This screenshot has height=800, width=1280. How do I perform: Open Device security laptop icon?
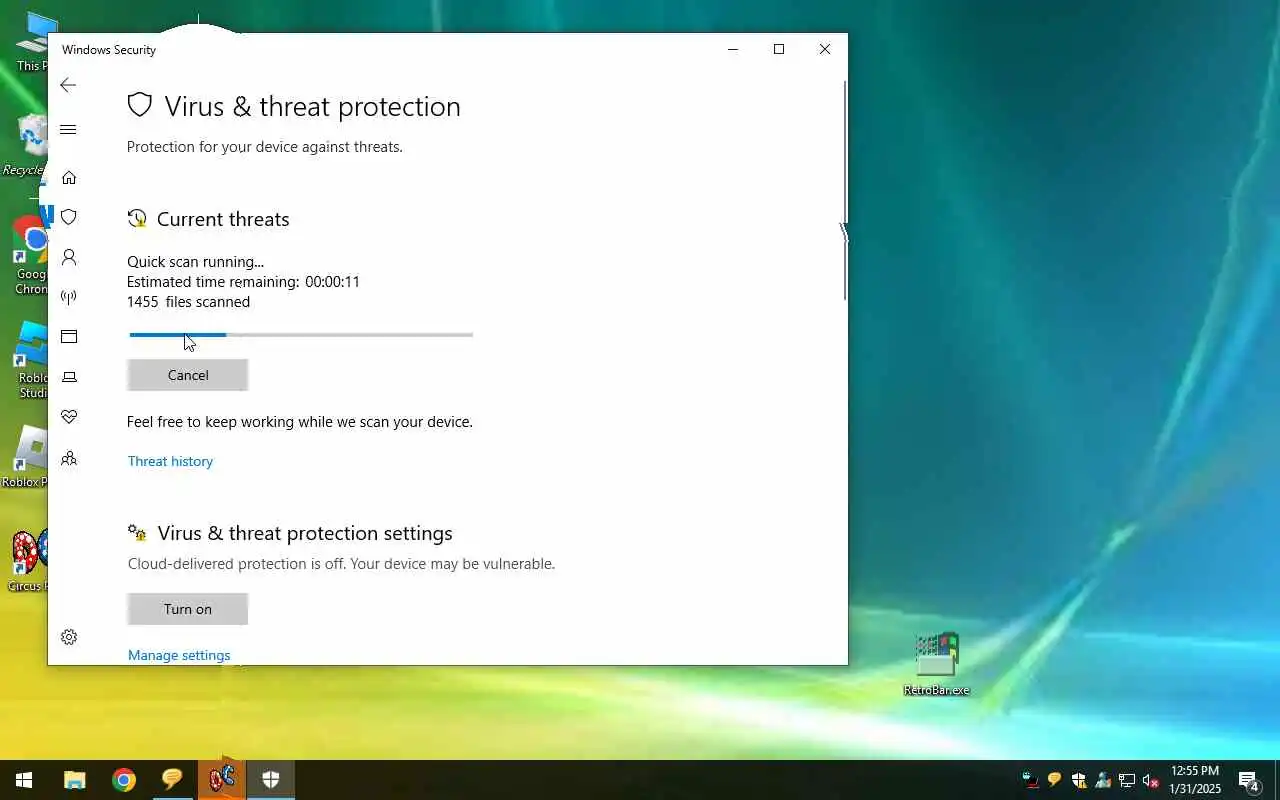click(69, 377)
